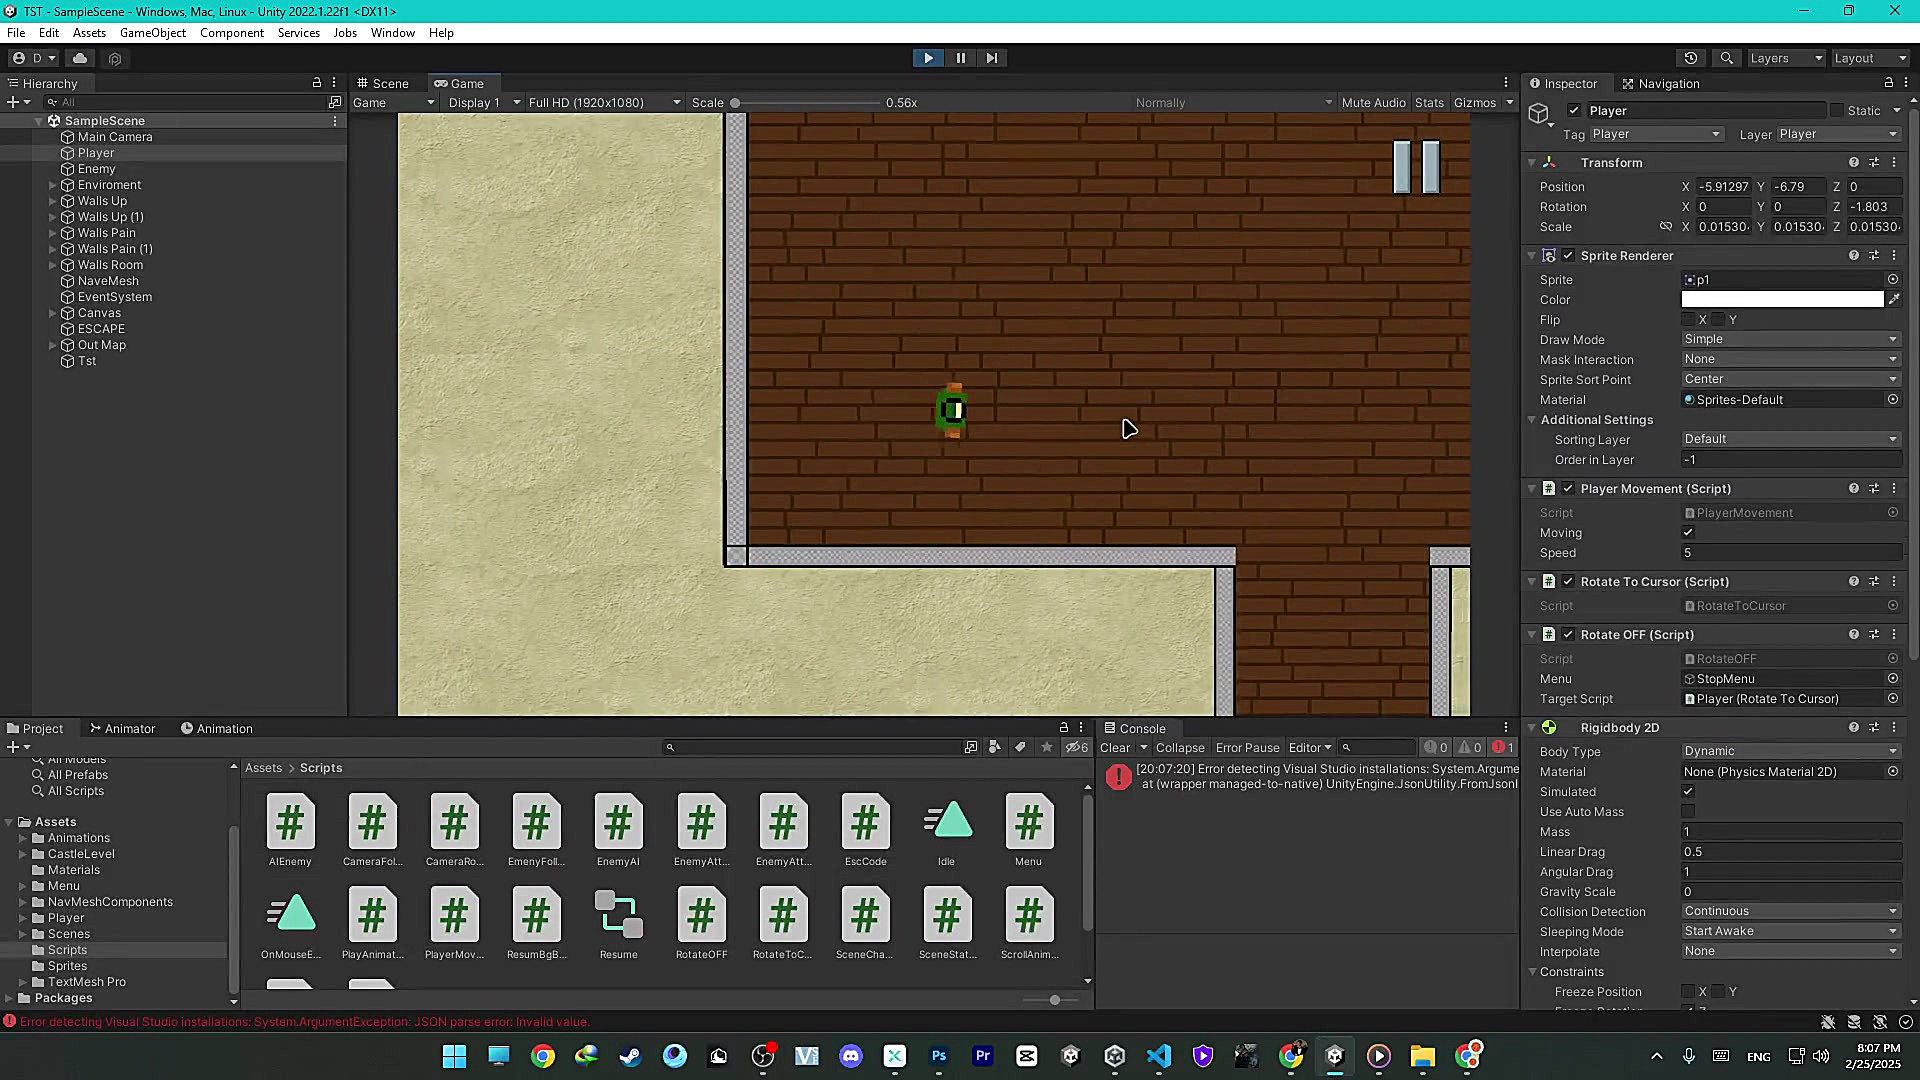Open the Layer dropdown in Inspector
This screenshot has height=1080, width=1920.
point(1838,135)
